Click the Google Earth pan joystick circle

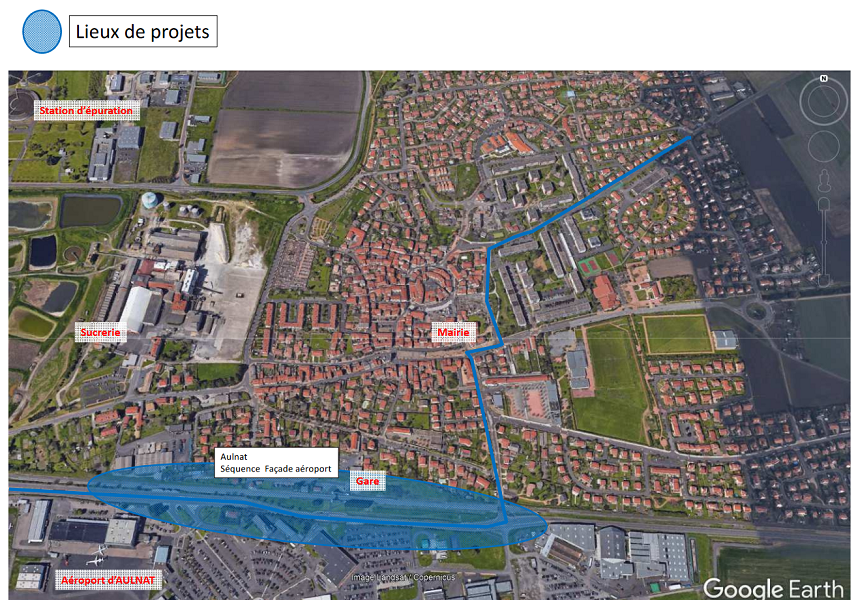point(824,146)
